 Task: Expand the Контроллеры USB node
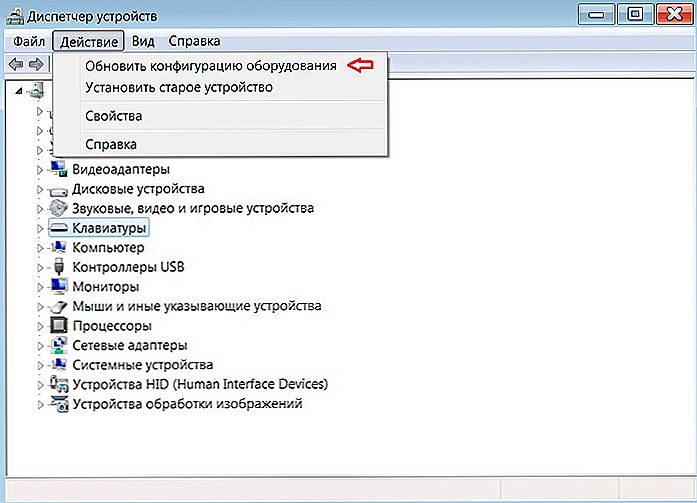click(x=40, y=267)
